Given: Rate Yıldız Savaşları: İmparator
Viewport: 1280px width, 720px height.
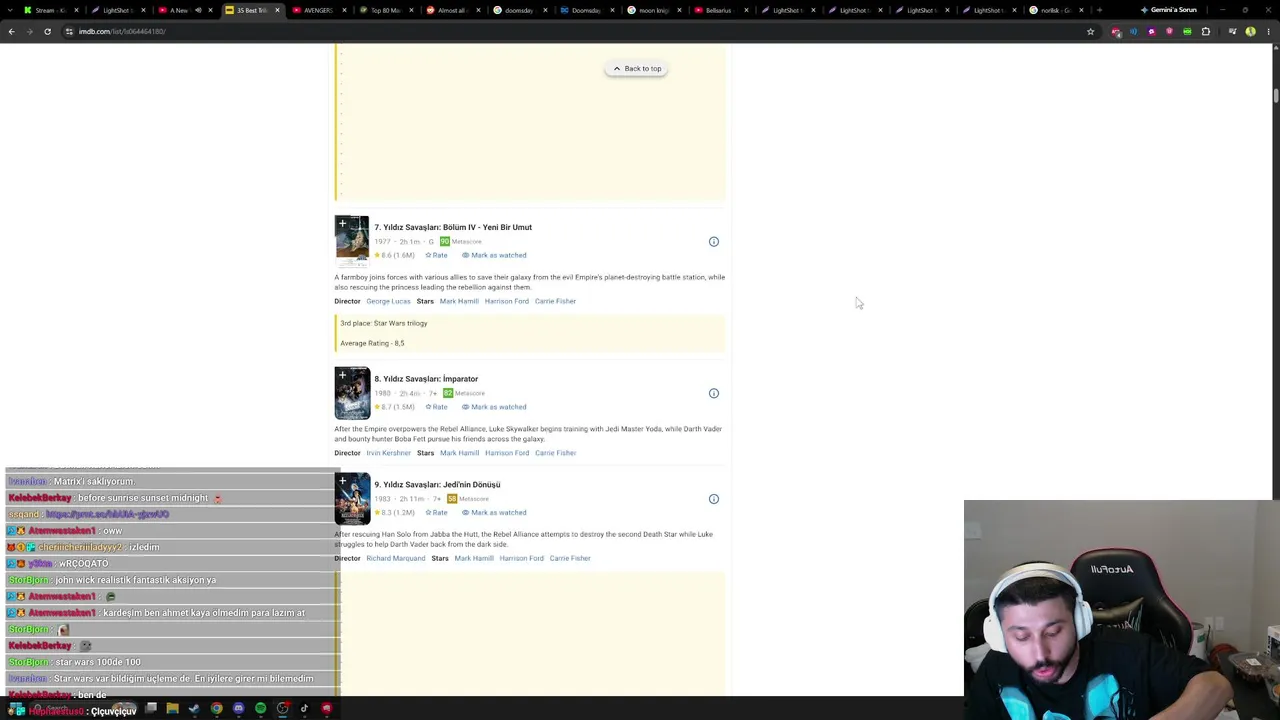Looking at the screenshot, I should (x=436, y=407).
